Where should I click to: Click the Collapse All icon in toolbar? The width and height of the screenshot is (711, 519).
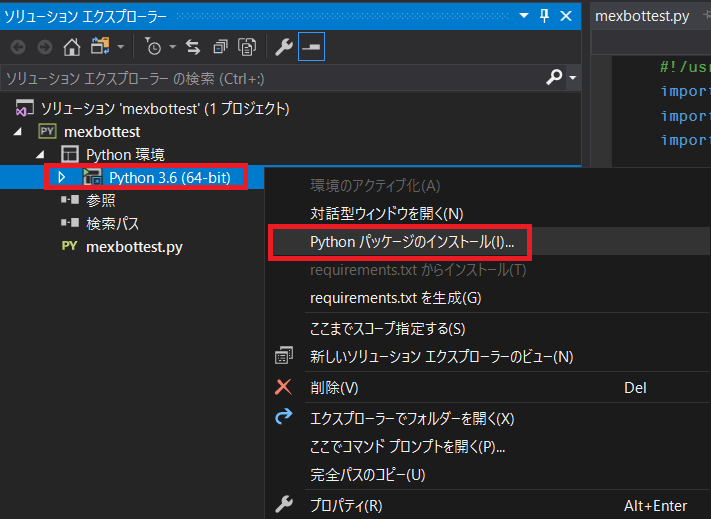coord(220,47)
